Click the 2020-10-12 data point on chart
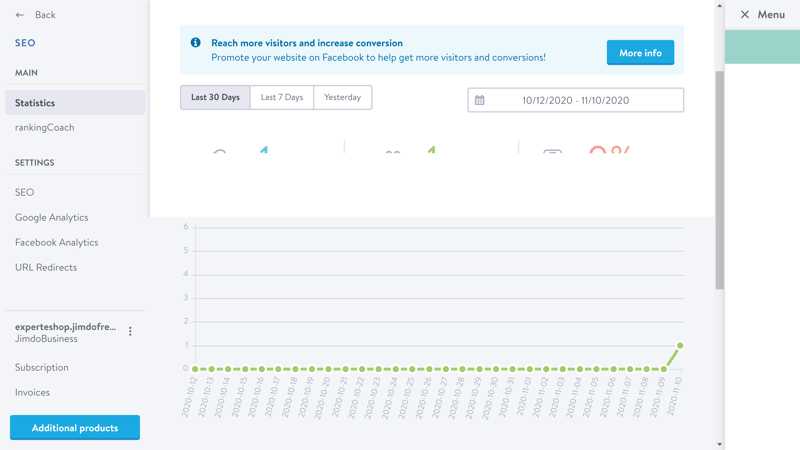800x450 pixels. (195, 369)
